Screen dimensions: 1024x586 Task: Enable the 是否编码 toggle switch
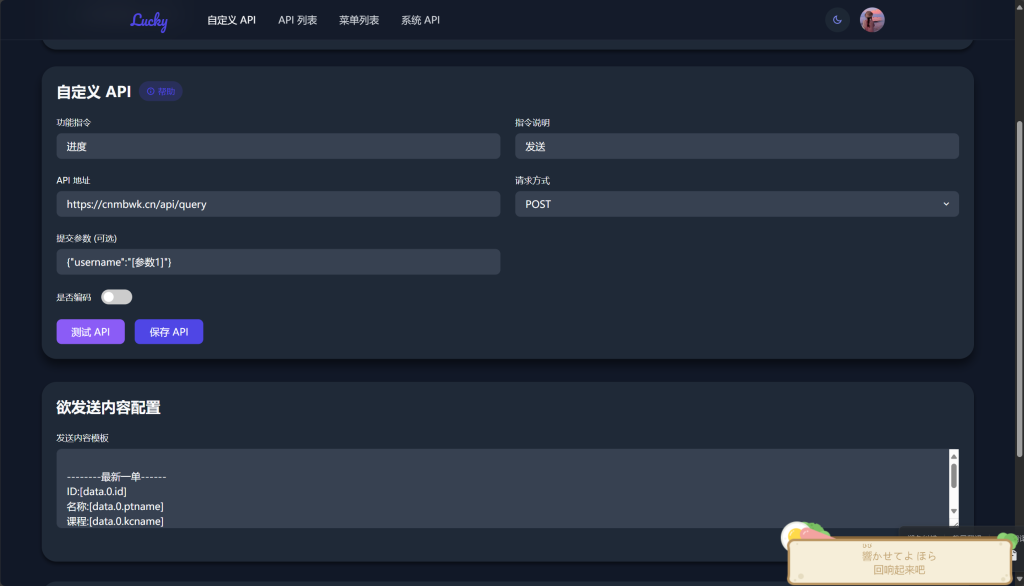click(x=116, y=297)
